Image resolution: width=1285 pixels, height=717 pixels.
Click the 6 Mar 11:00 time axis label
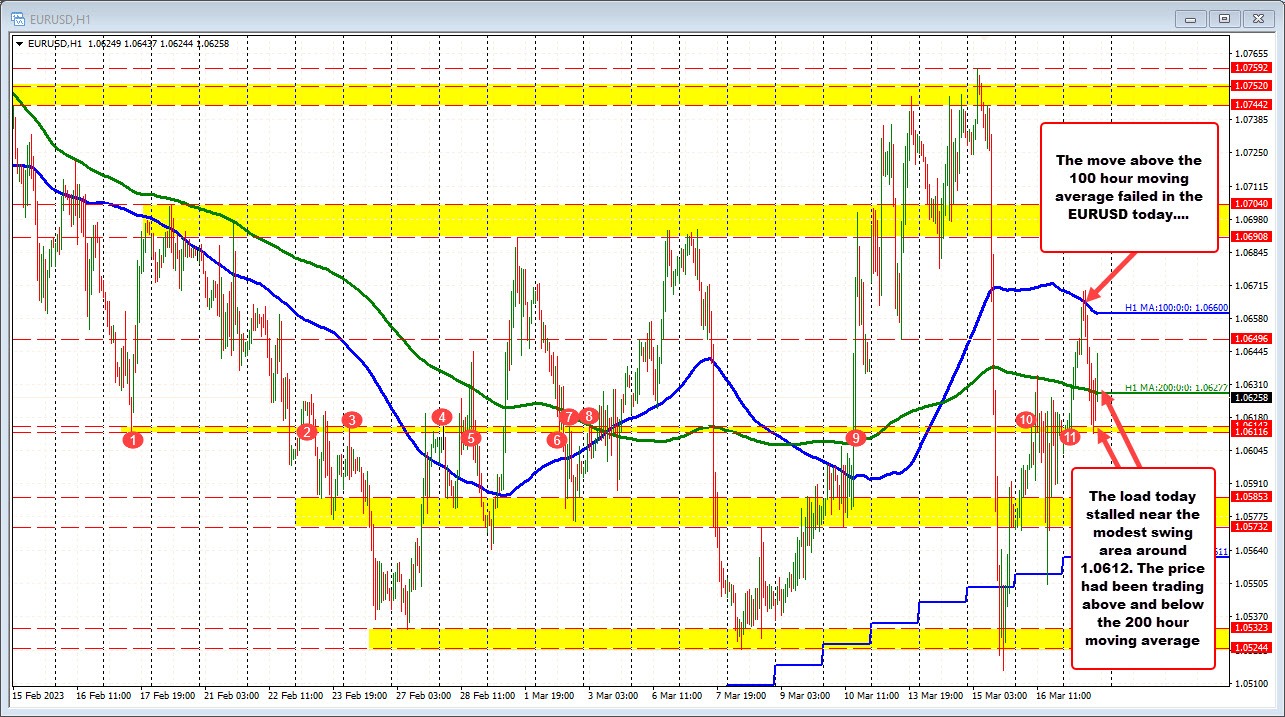point(677,694)
